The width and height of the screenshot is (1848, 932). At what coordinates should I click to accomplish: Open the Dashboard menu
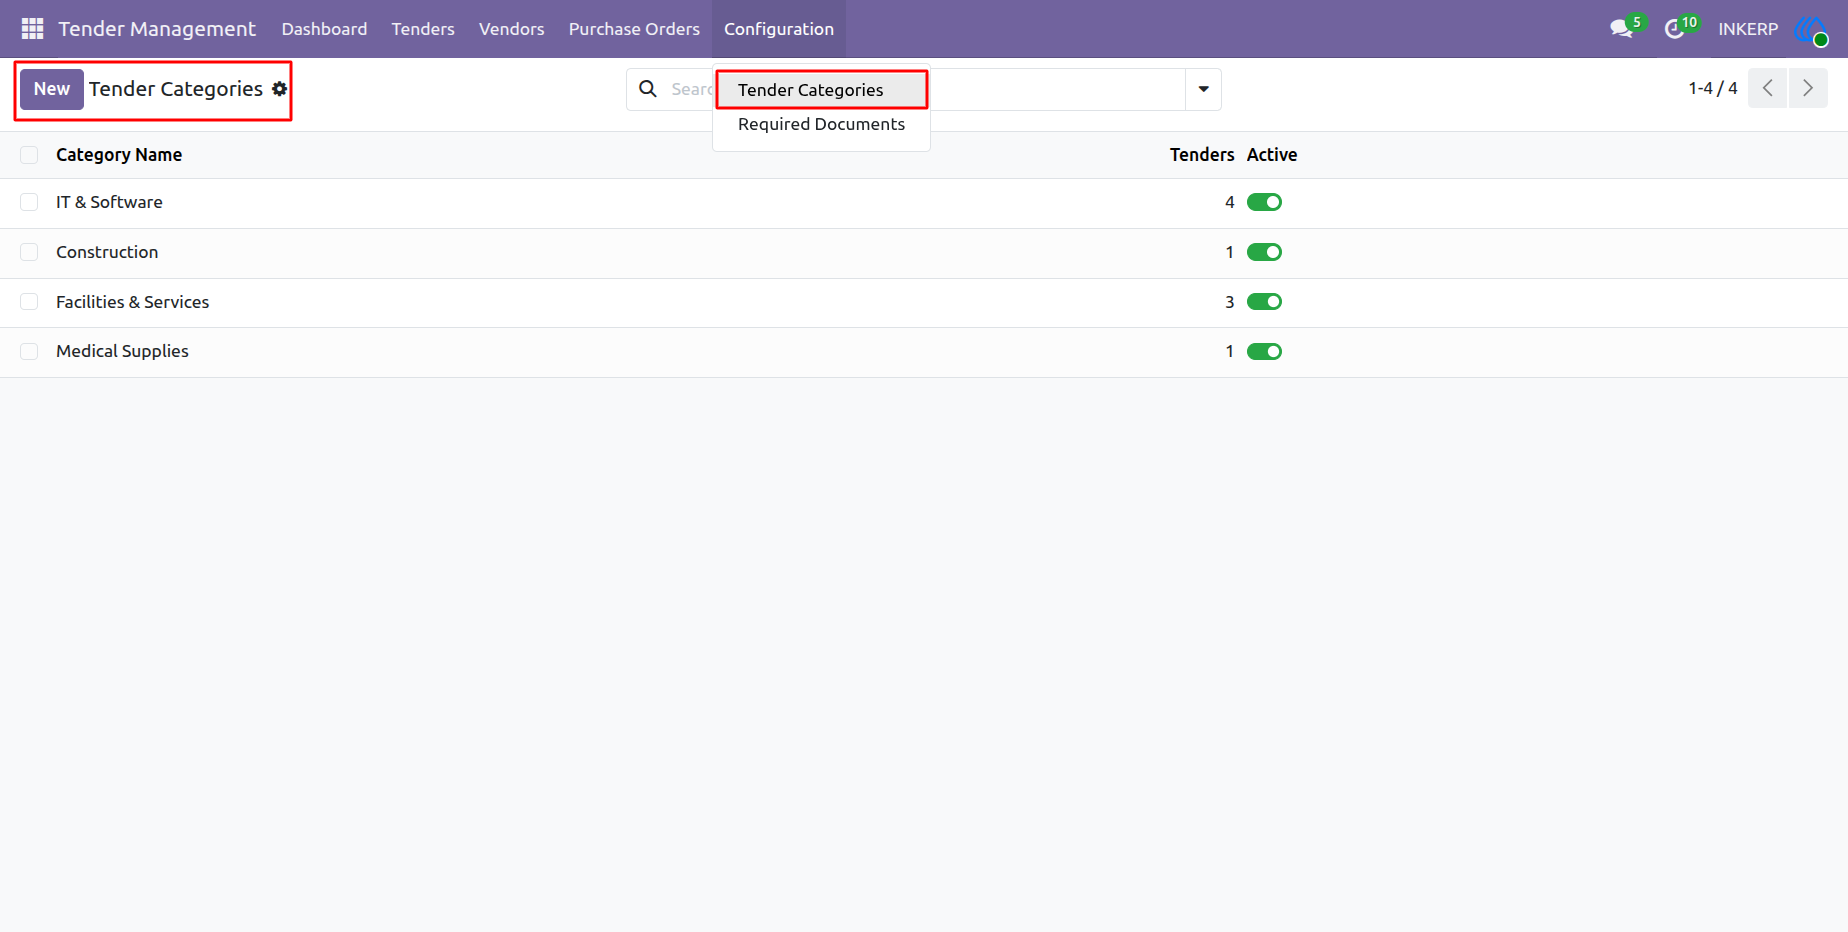(324, 29)
